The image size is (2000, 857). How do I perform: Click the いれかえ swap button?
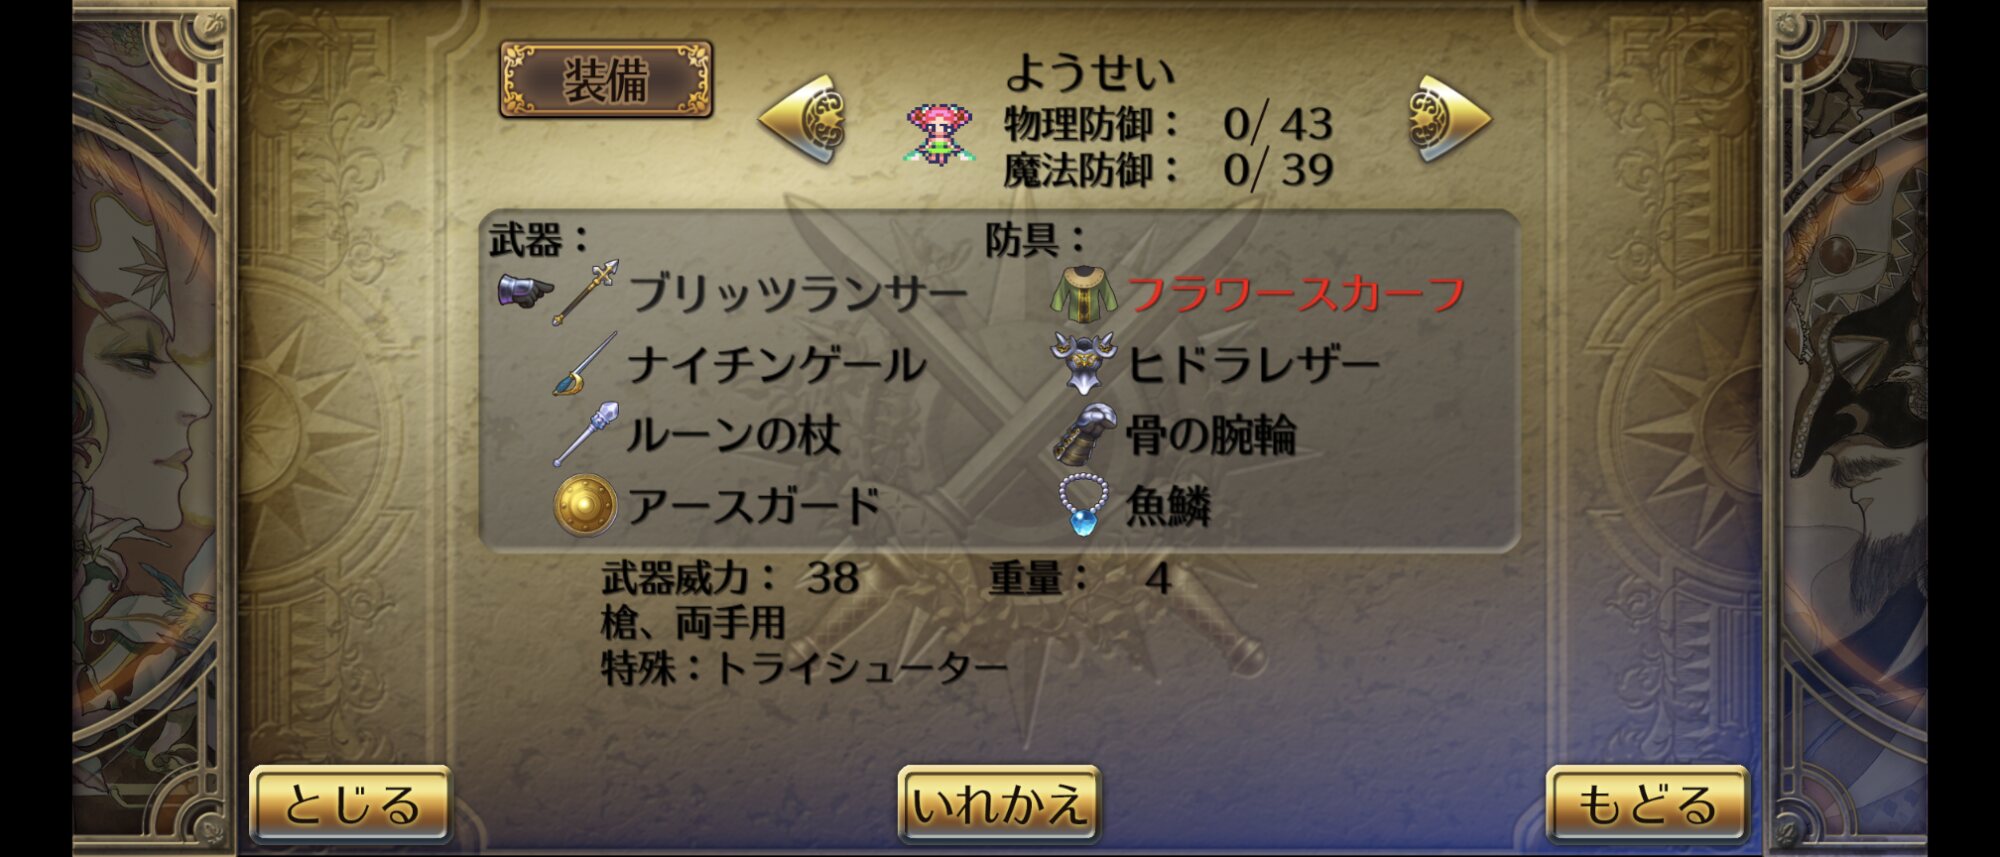point(999,804)
